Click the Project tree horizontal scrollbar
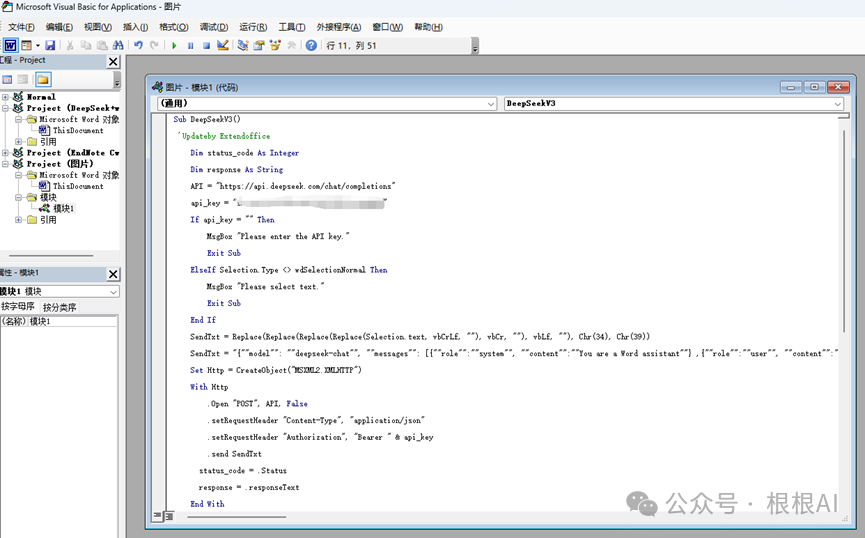This screenshot has width=865, height=538. tap(51, 255)
